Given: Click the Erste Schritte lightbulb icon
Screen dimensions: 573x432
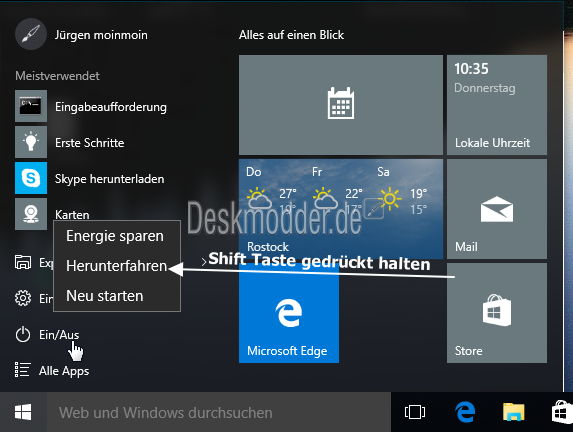Looking at the screenshot, I should 31,142.
